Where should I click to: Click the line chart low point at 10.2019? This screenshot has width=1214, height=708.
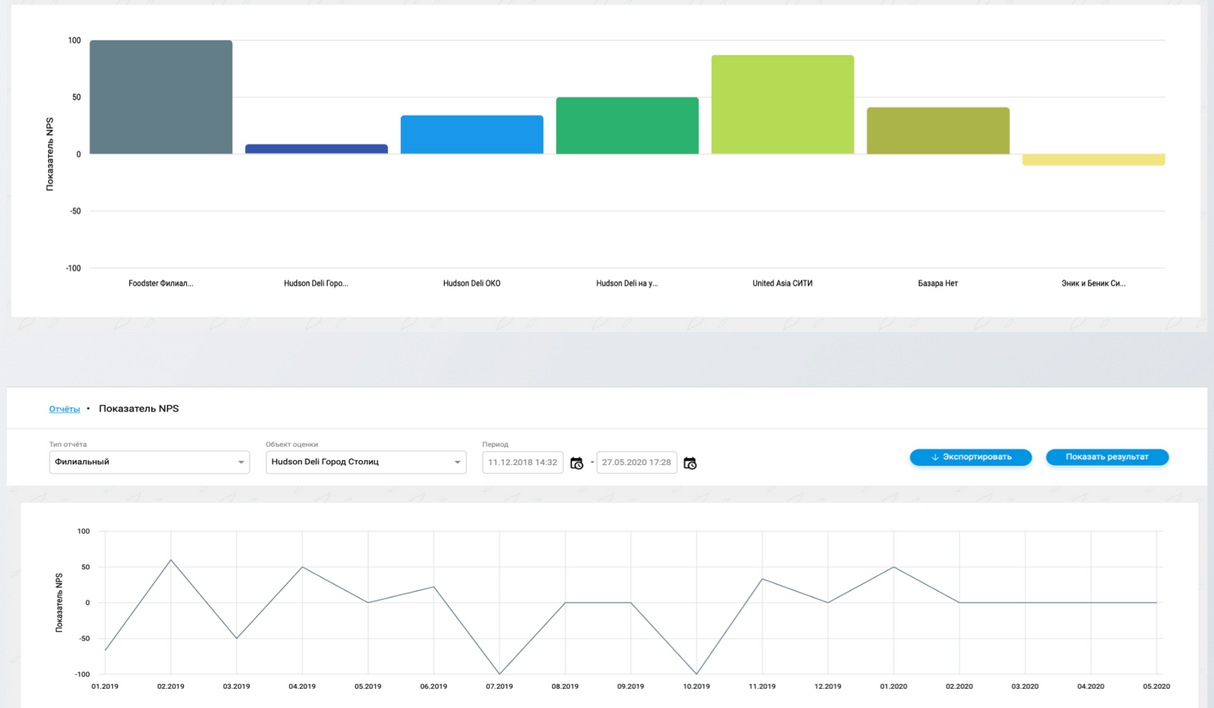coord(696,674)
